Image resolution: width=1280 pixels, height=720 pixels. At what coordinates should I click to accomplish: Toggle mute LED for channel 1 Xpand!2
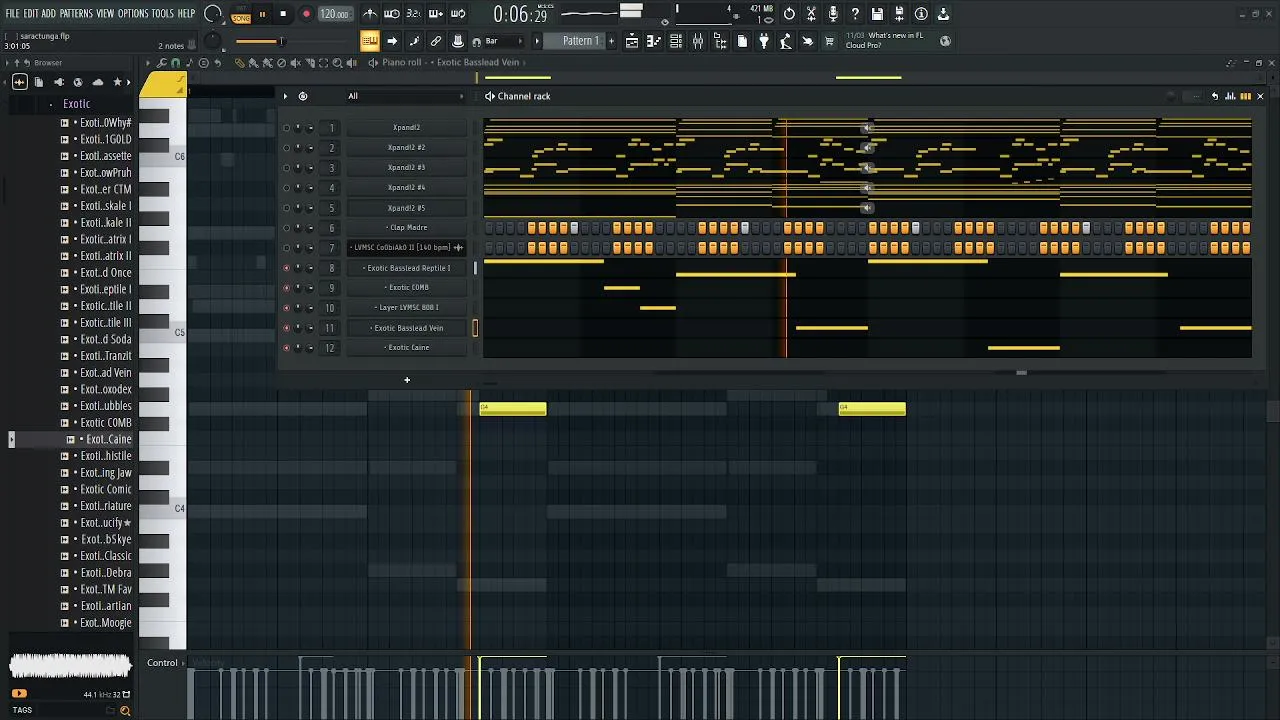pos(287,128)
